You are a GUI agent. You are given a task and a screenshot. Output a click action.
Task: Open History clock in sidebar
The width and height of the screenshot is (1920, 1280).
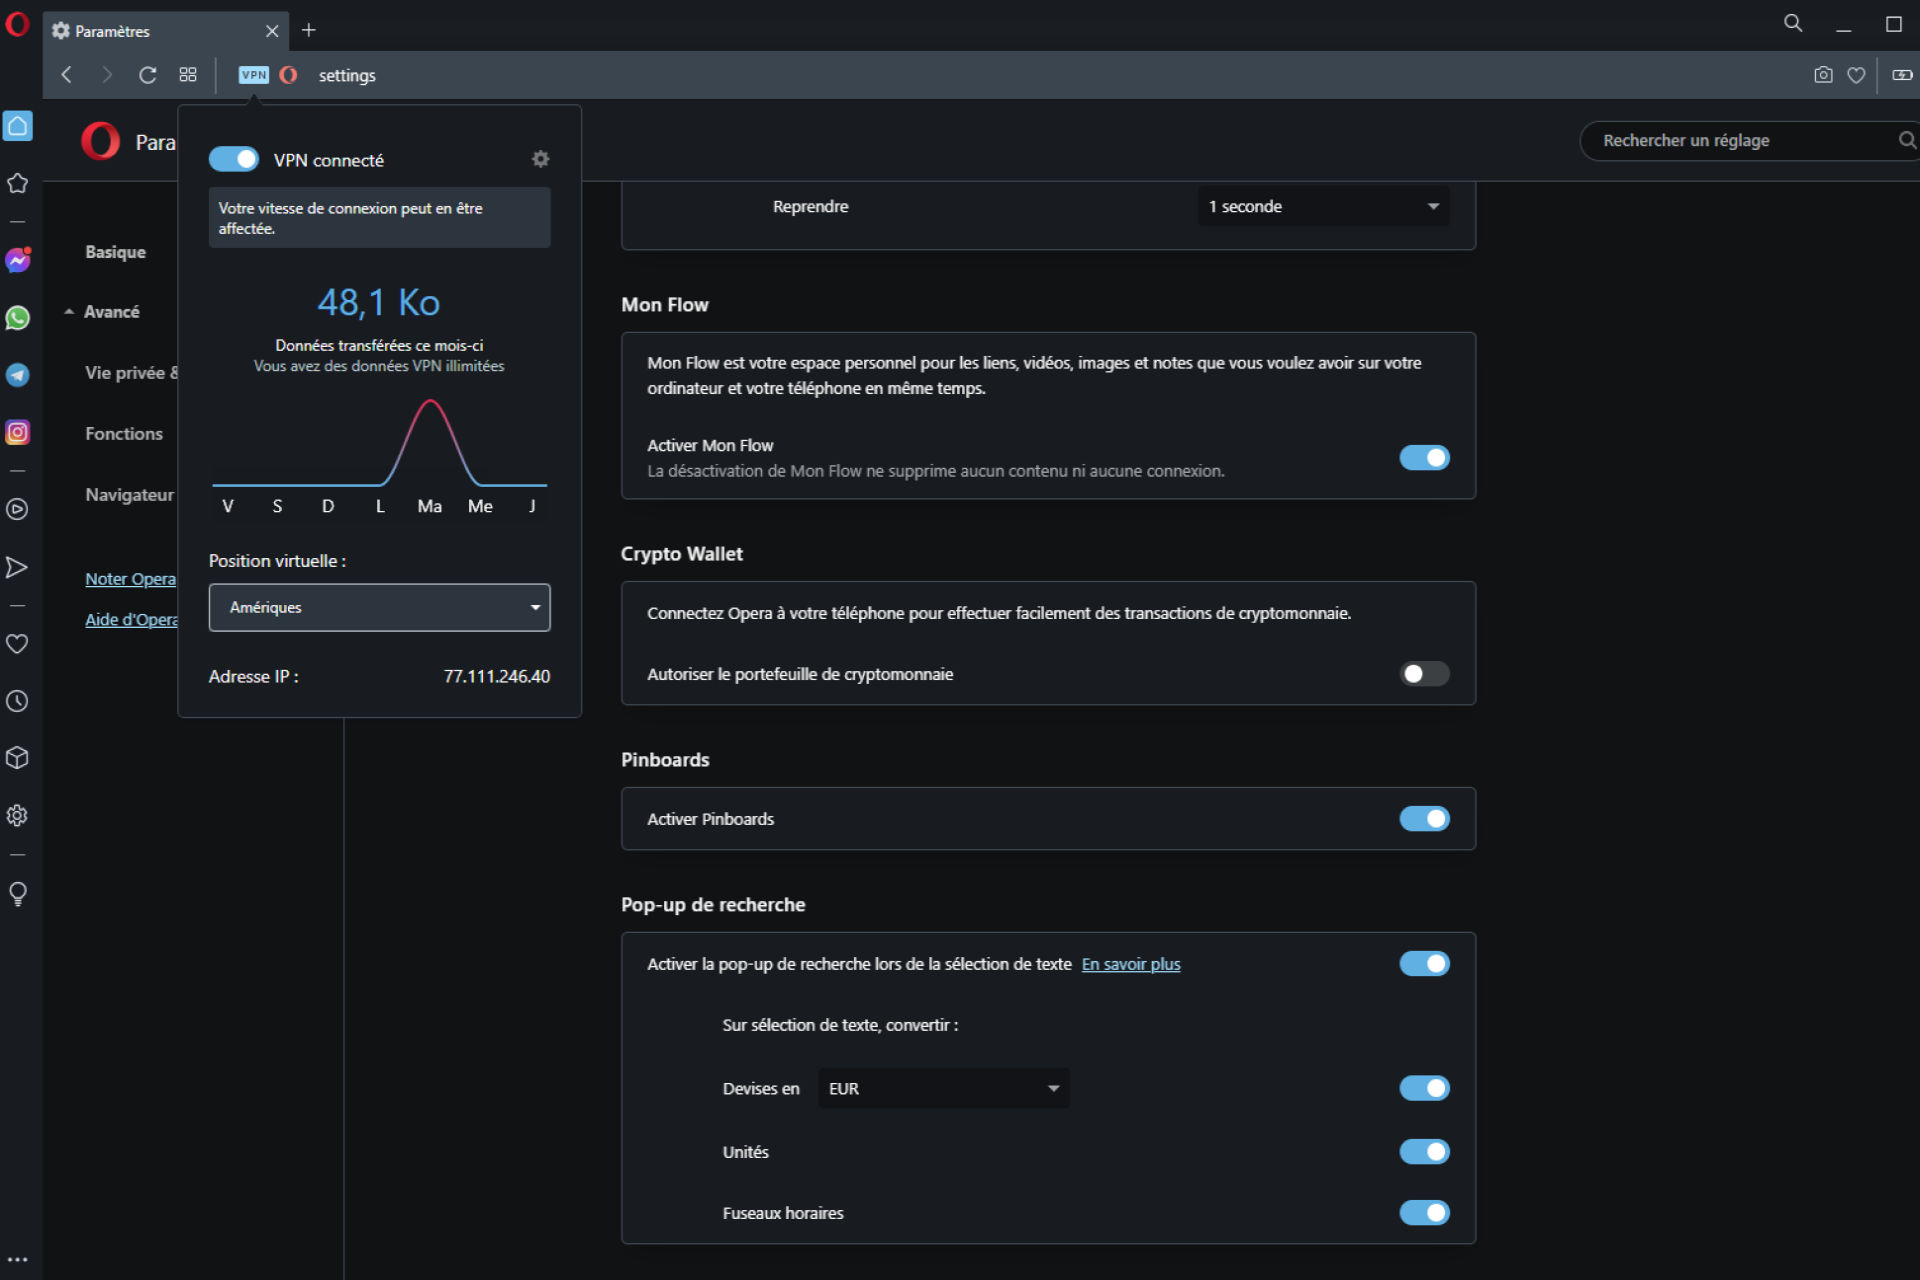tap(18, 701)
